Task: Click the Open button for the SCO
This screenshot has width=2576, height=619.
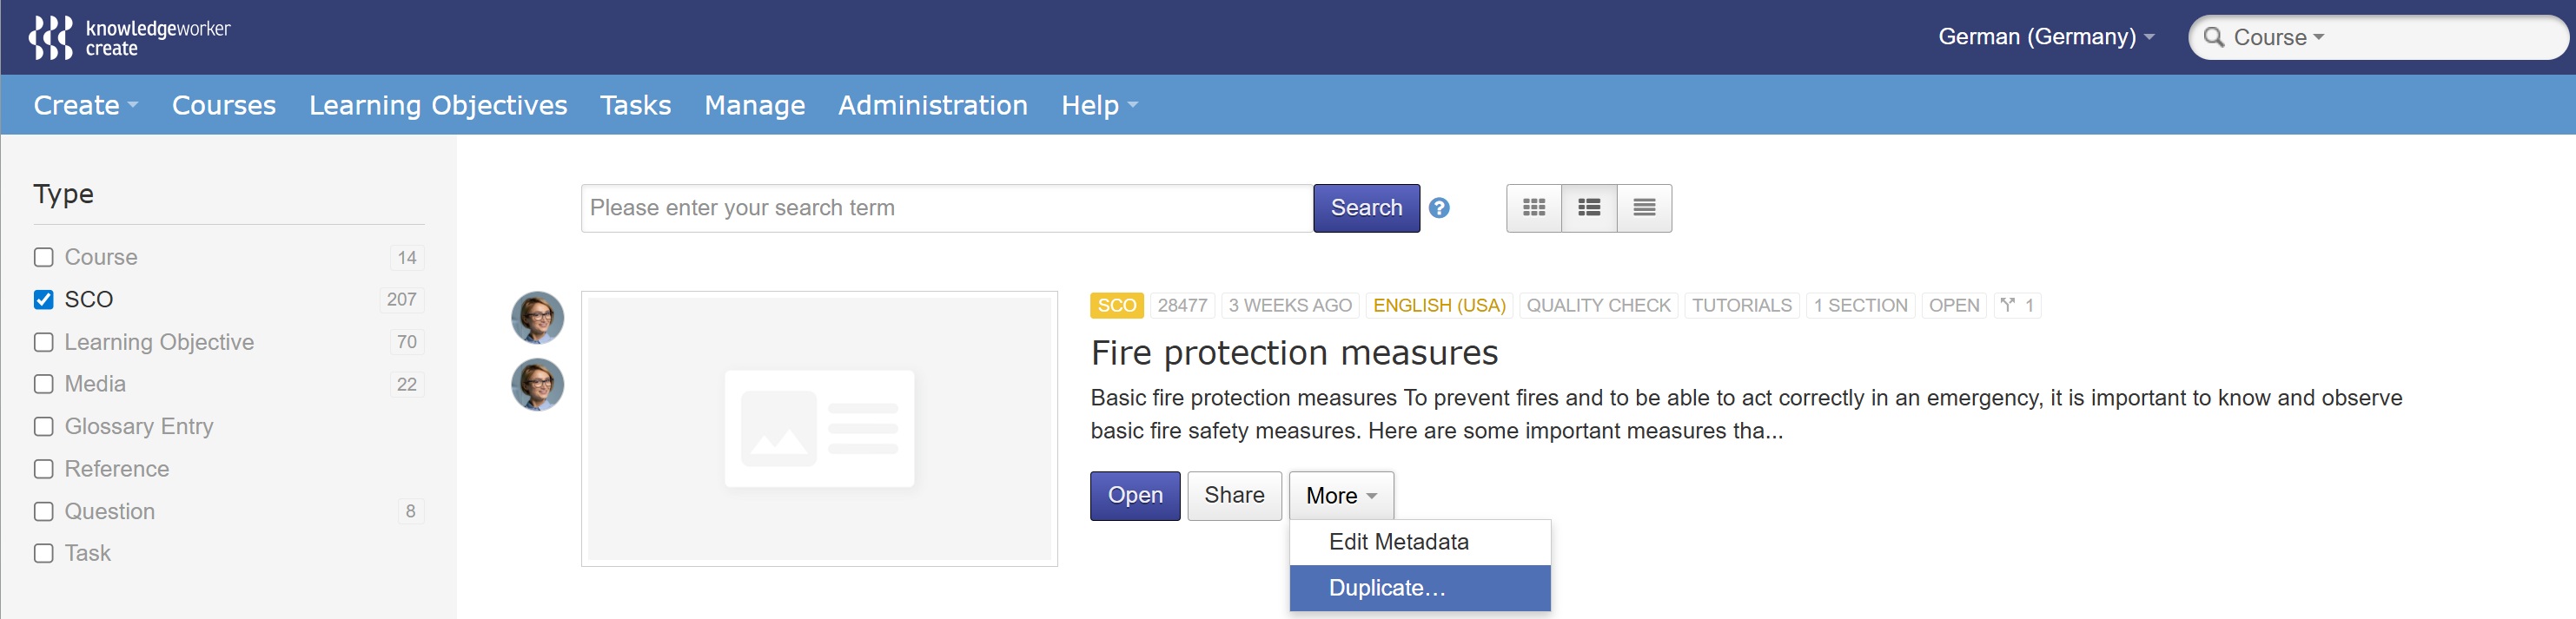Action: click(x=1134, y=496)
